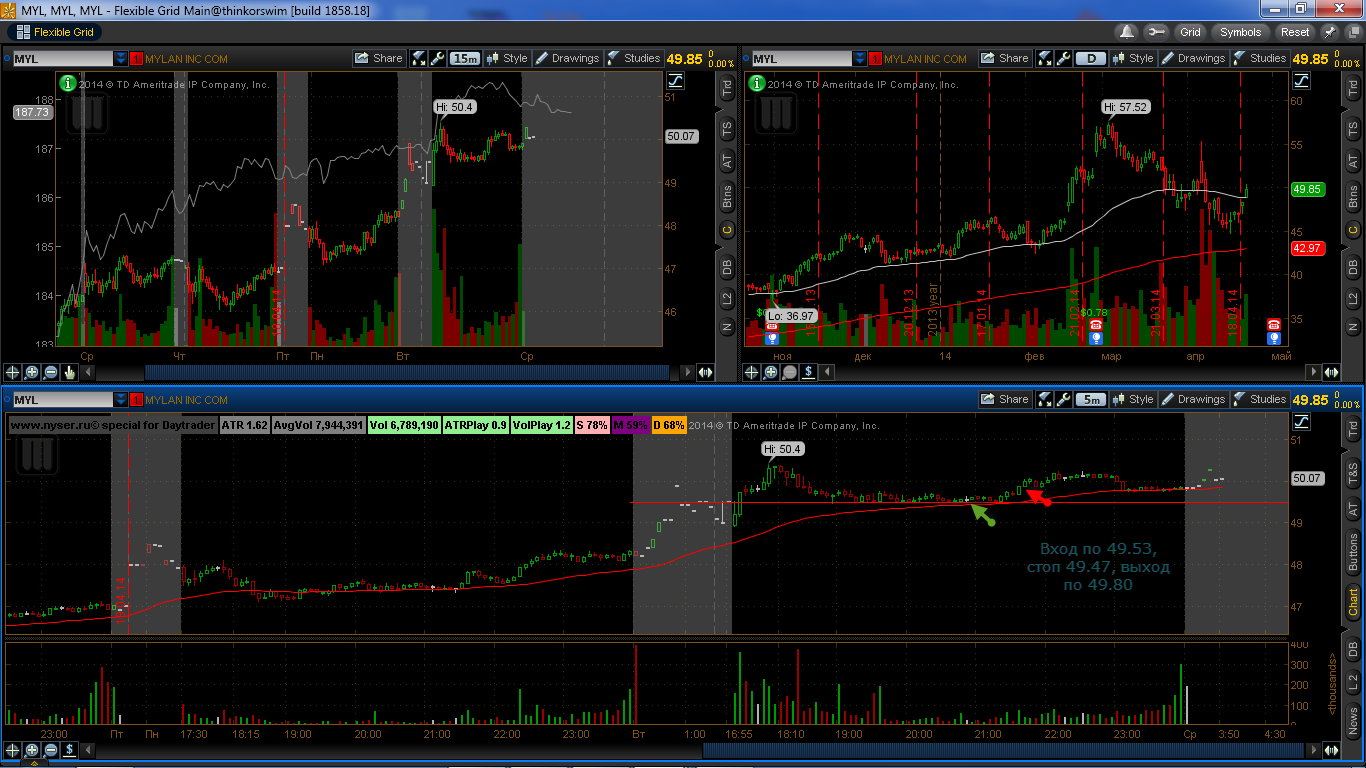Click the maximize-cell arrows icon on daily chart
Viewport: 1366px width, 768px height.
pyautogui.click(x=1045, y=58)
